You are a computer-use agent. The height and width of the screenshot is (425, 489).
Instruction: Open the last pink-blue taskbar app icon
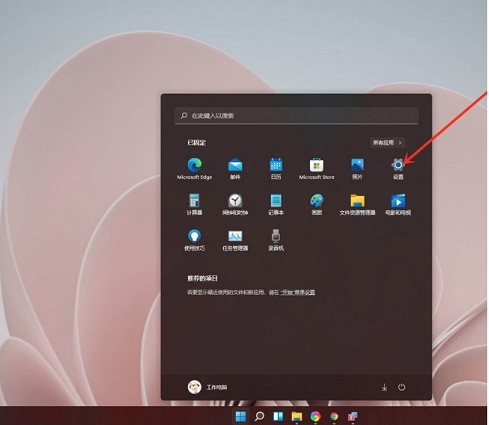pos(353,416)
